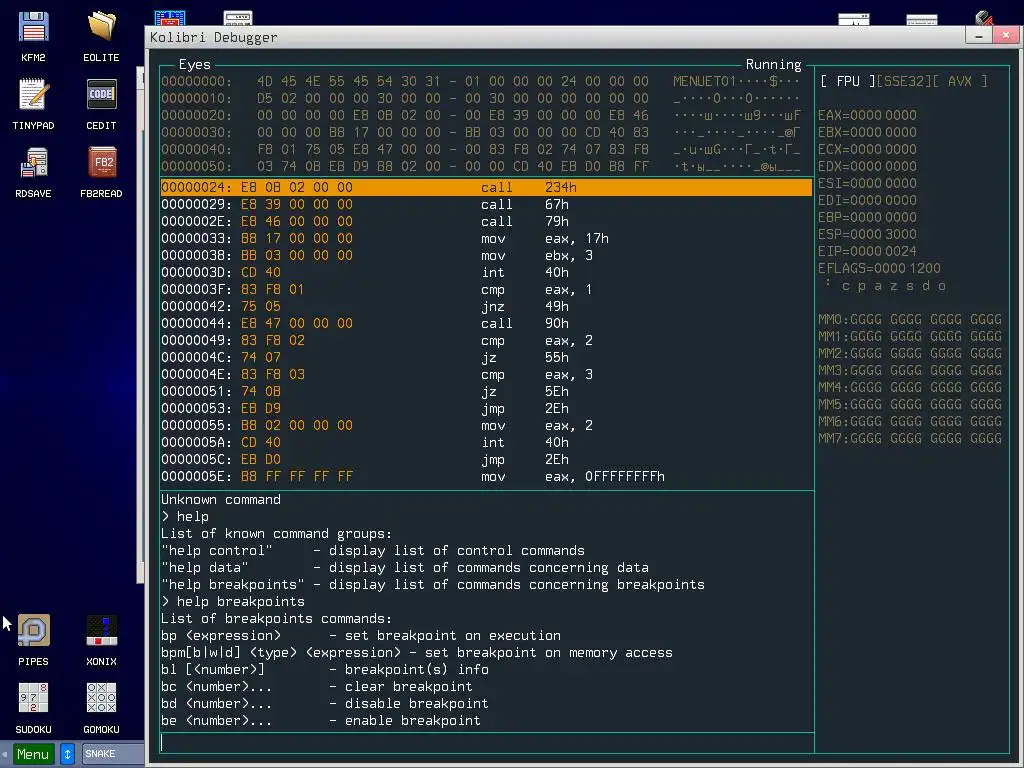Click the EFLAGS=0000 1200 value
Image resolution: width=1024 pixels, height=768 pixels.
click(x=879, y=268)
